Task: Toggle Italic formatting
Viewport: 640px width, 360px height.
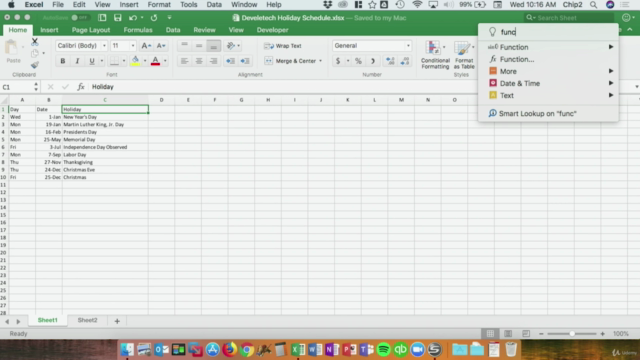Action: pyautogui.click(x=77, y=61)
